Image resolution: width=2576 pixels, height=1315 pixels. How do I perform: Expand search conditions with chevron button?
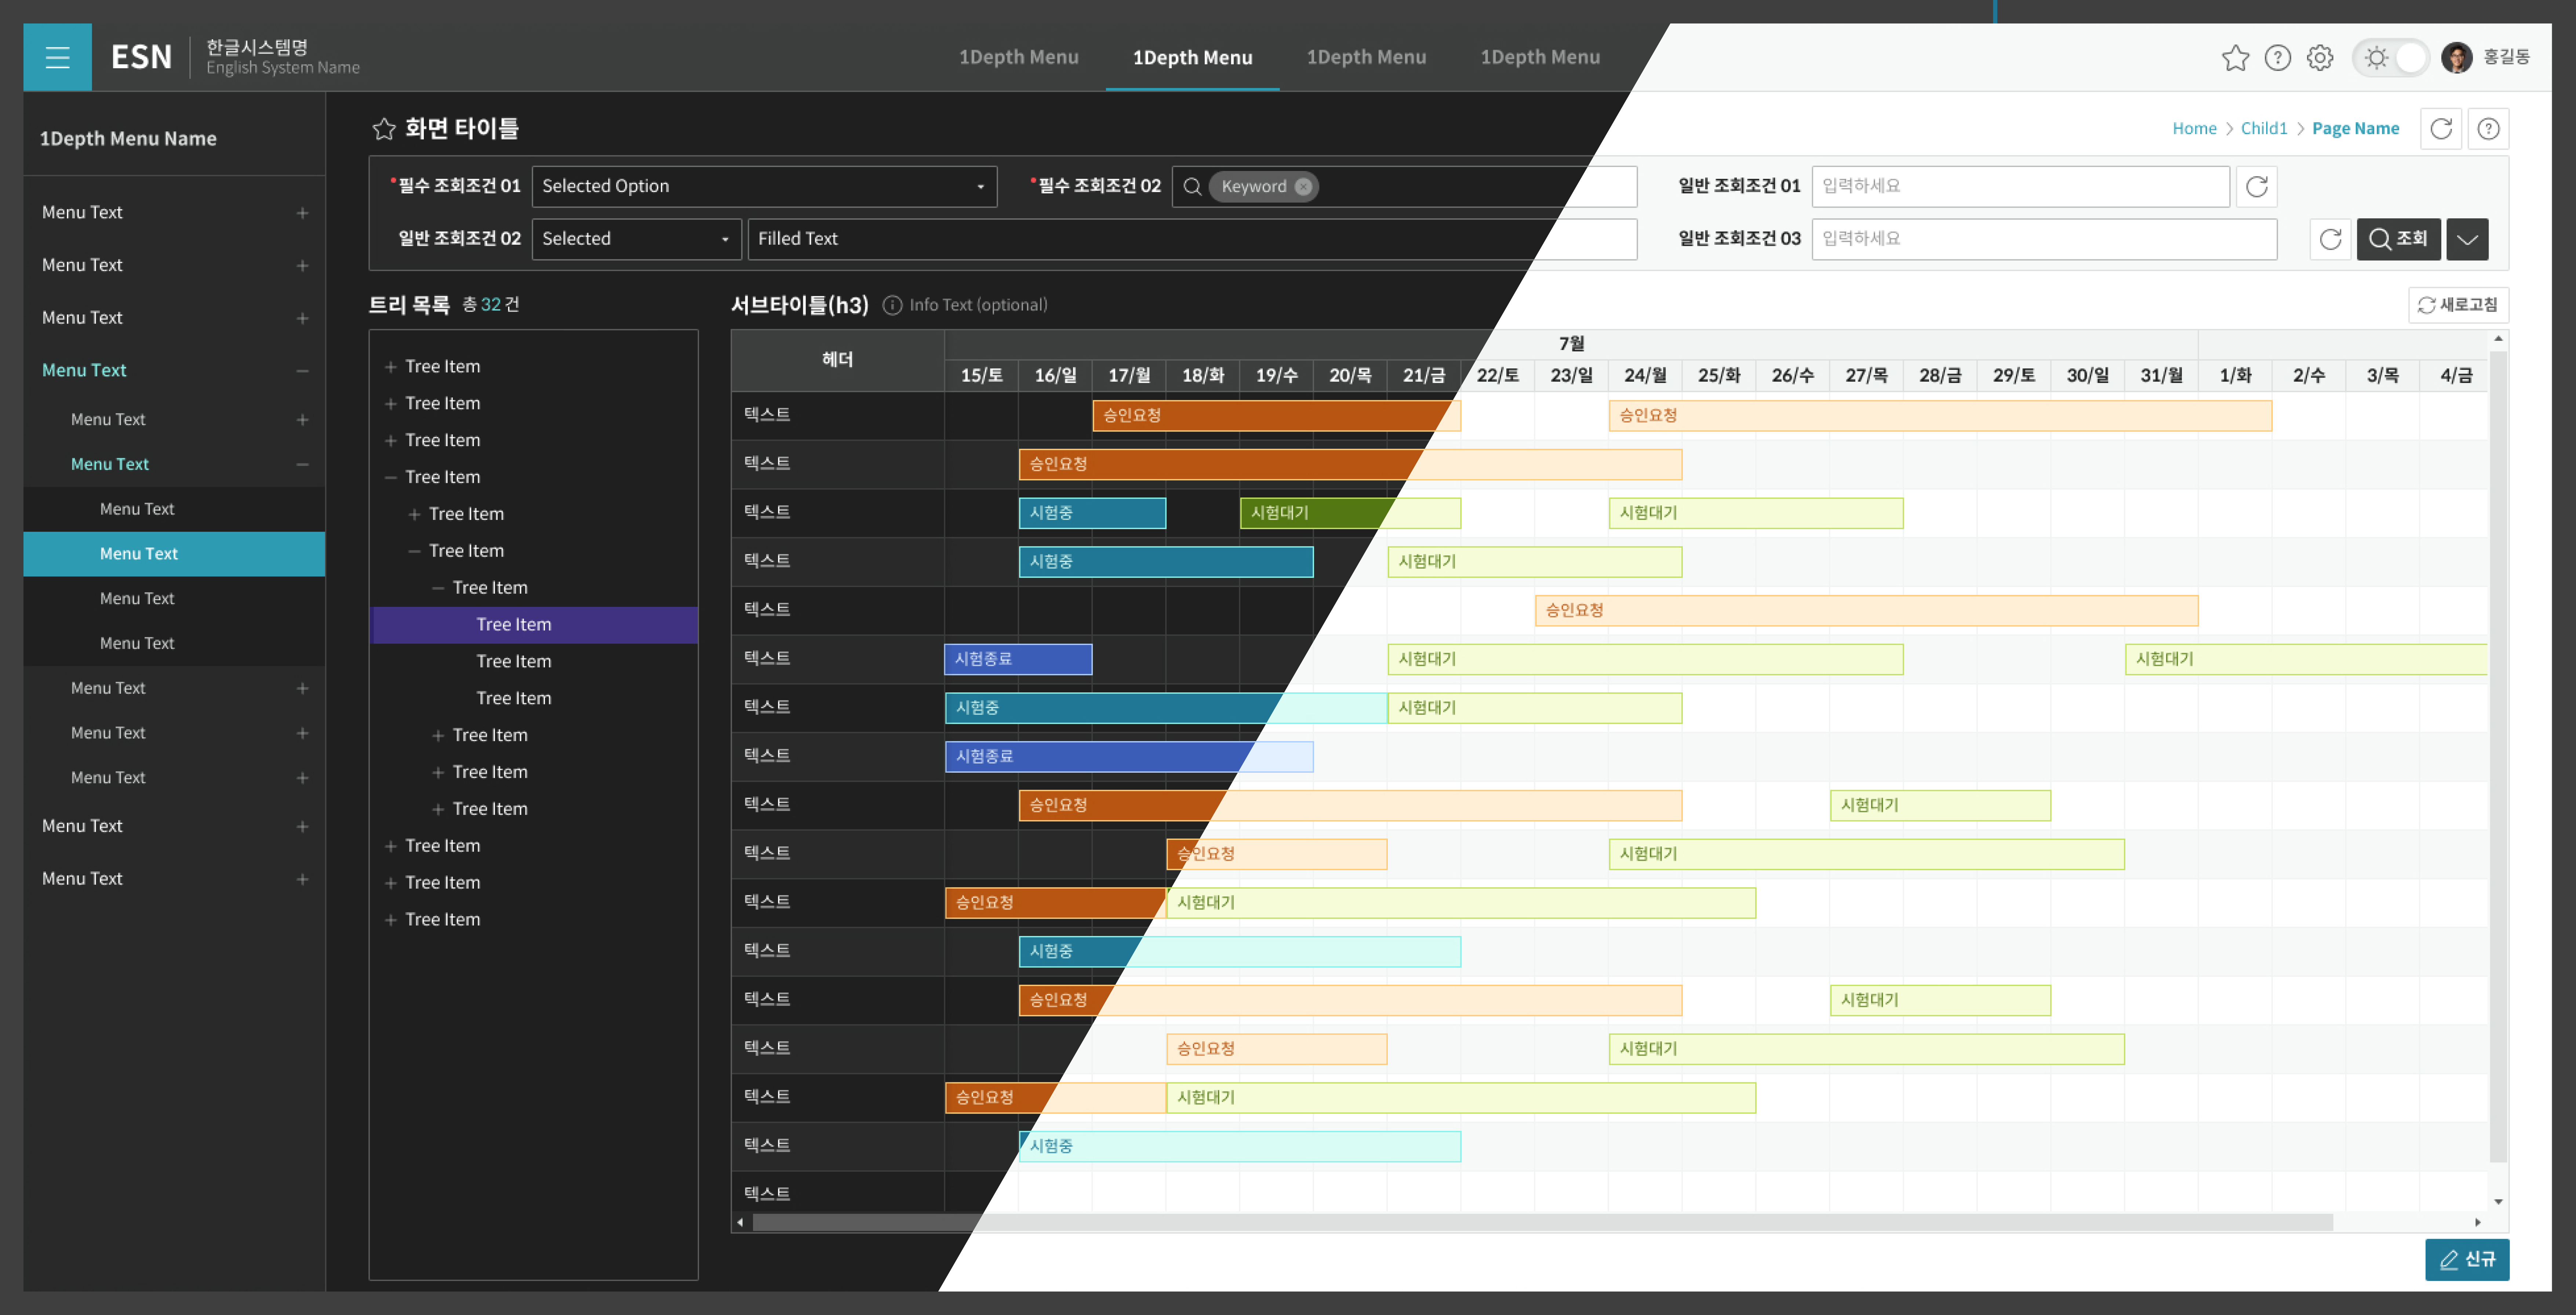coord(2467,239)
